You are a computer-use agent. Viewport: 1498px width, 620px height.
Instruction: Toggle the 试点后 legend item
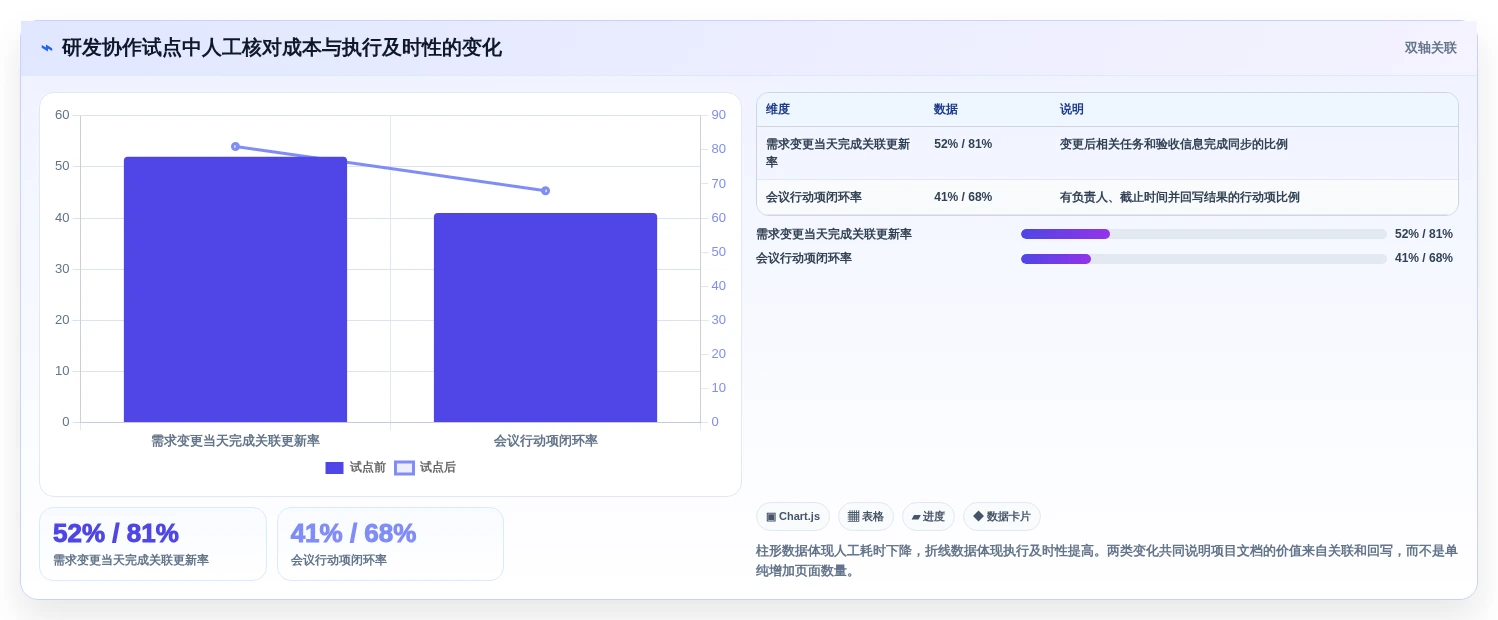click(x=425, y=468)
